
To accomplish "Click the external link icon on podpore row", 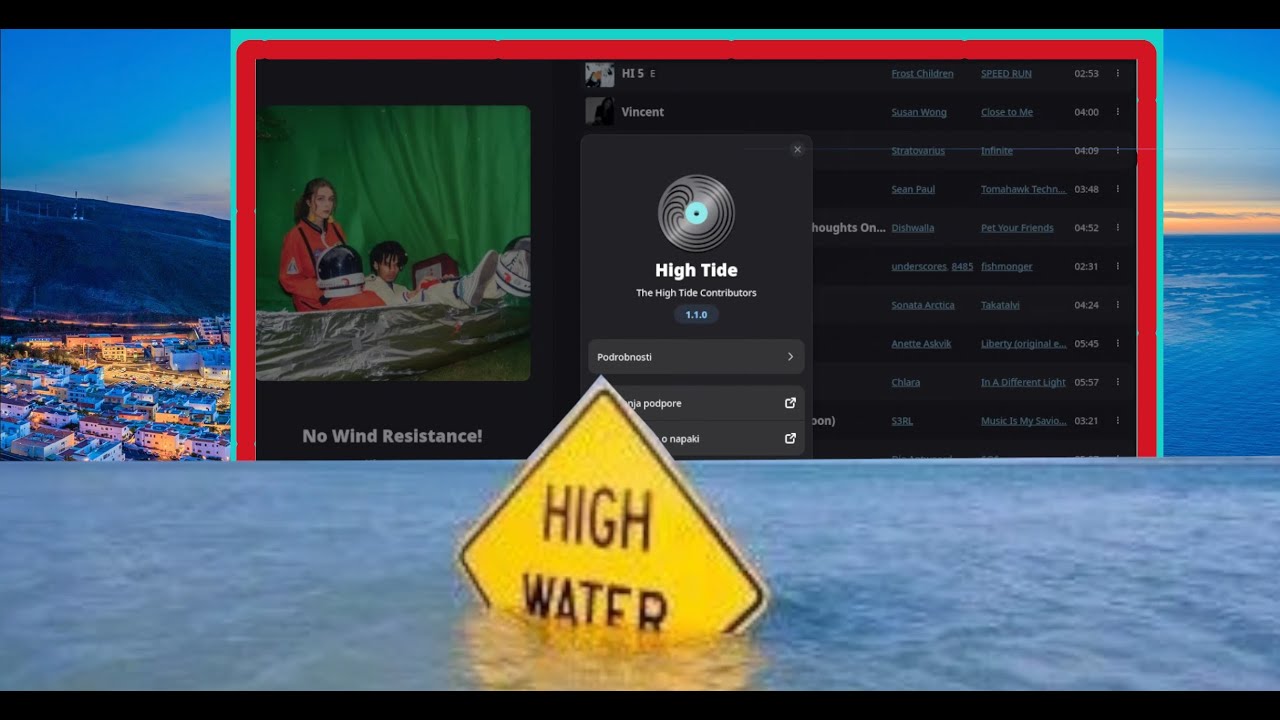I will click(x=790, y=403).
